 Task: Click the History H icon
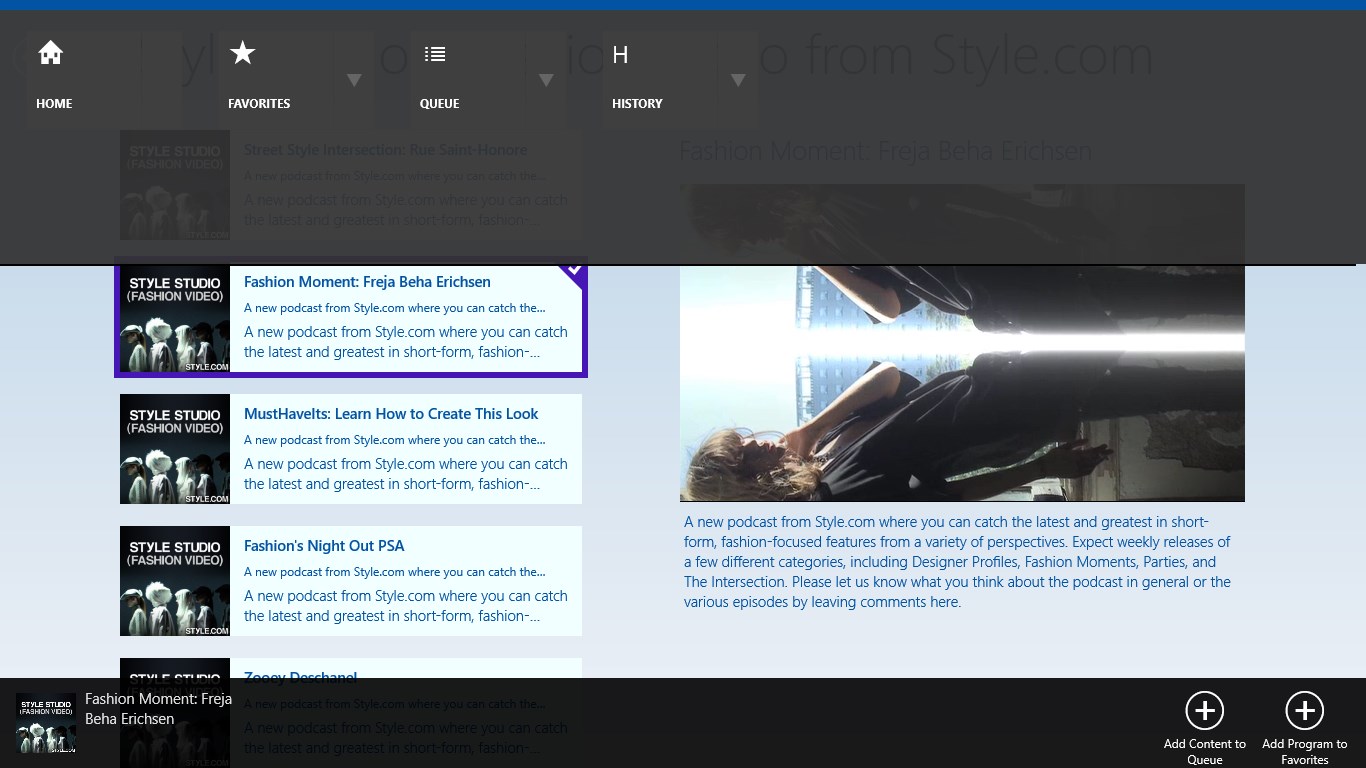[620, 55]
